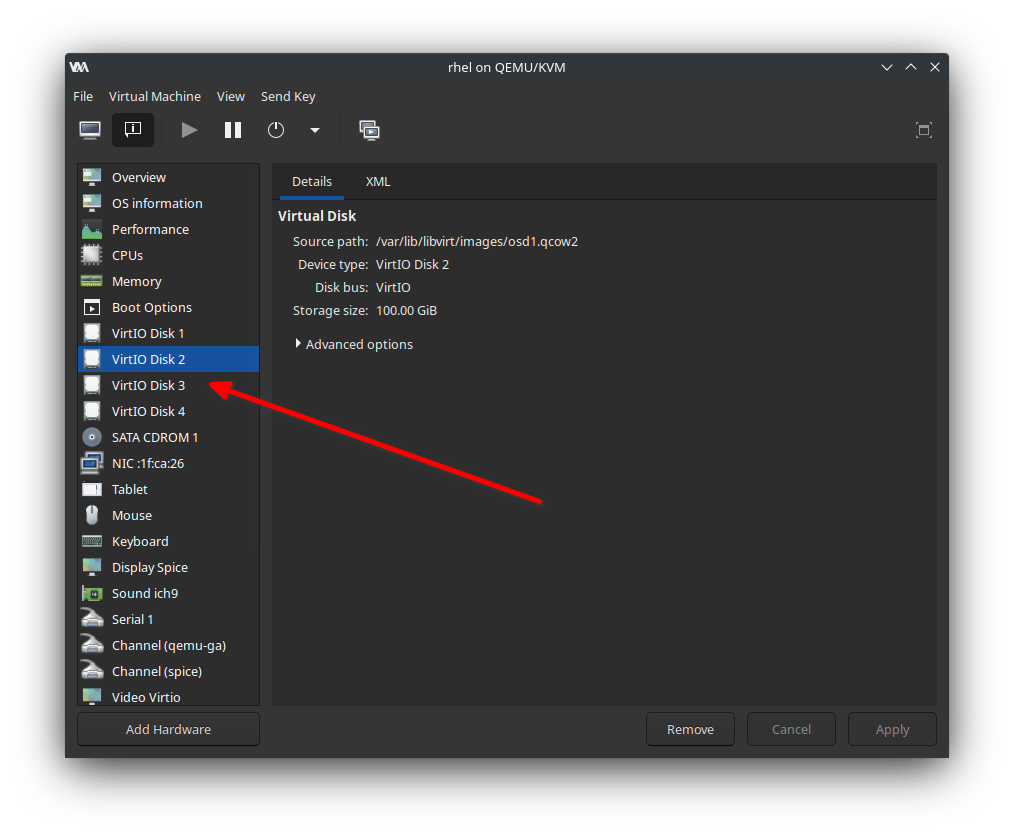Select the CPUs chip icon
Image resolution: width=1014 pixels, height=835 pixels.
point(92,255)
